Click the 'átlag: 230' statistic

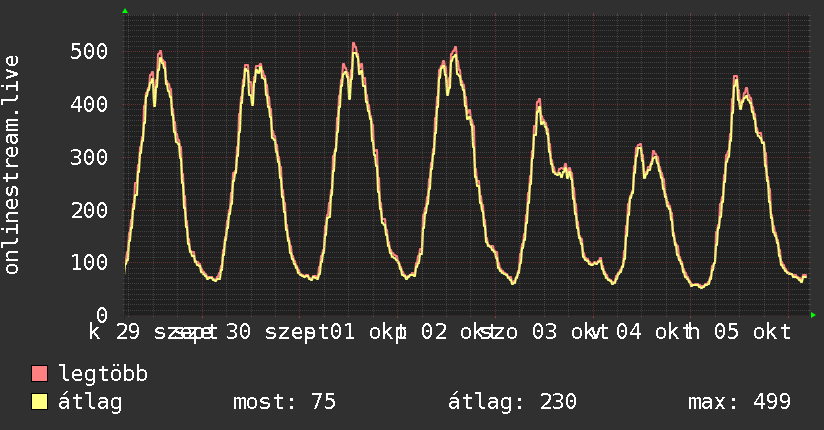click(512, 402)
